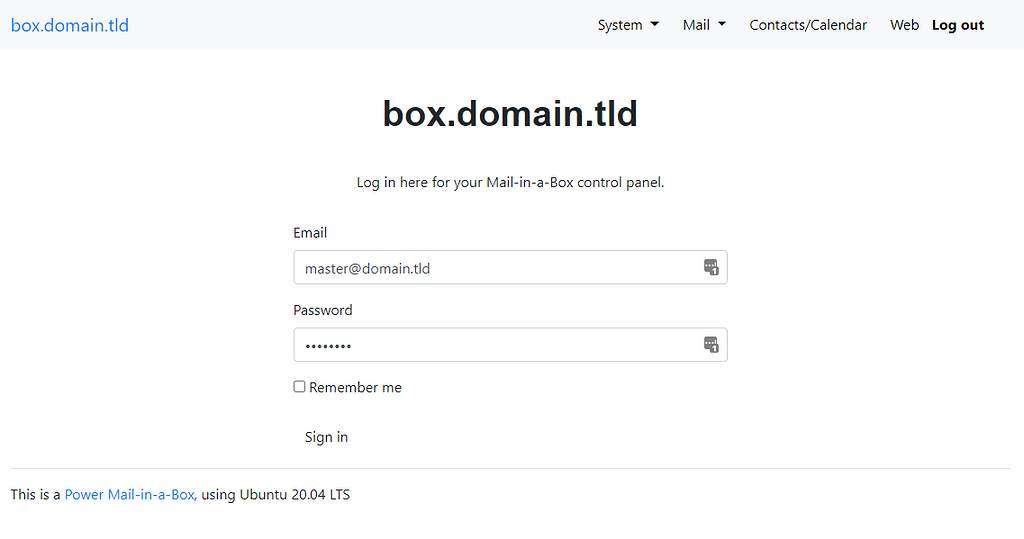The image size is (1024, 539).
Task: Focus the Password input field
Action: tap(495, 345)
